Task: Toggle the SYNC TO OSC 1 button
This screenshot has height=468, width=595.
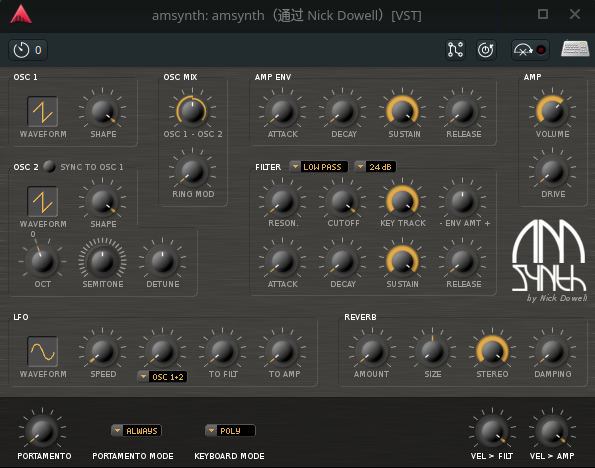Action: (49, 167)
